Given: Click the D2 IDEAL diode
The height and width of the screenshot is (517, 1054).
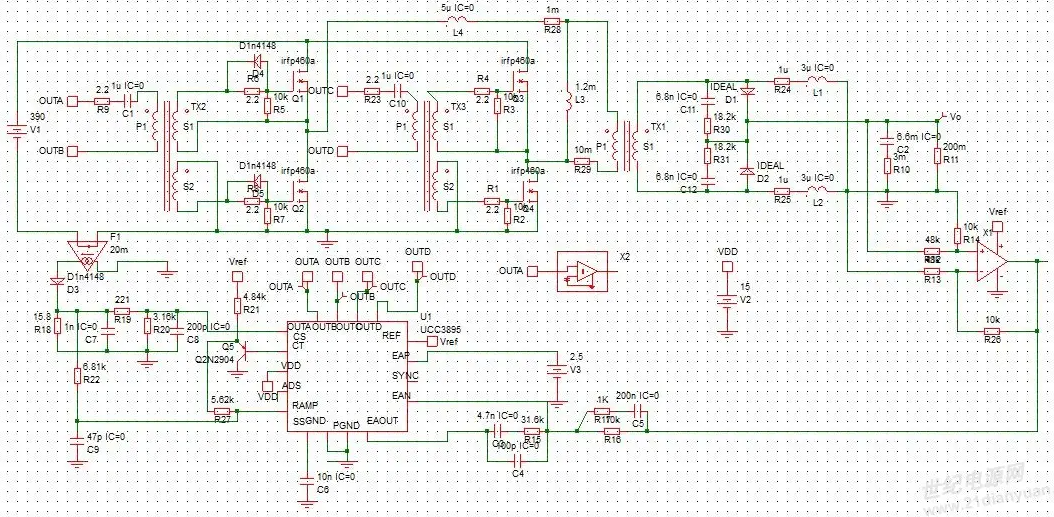Looking at the screenshot, I should click(x=745, y=172).
